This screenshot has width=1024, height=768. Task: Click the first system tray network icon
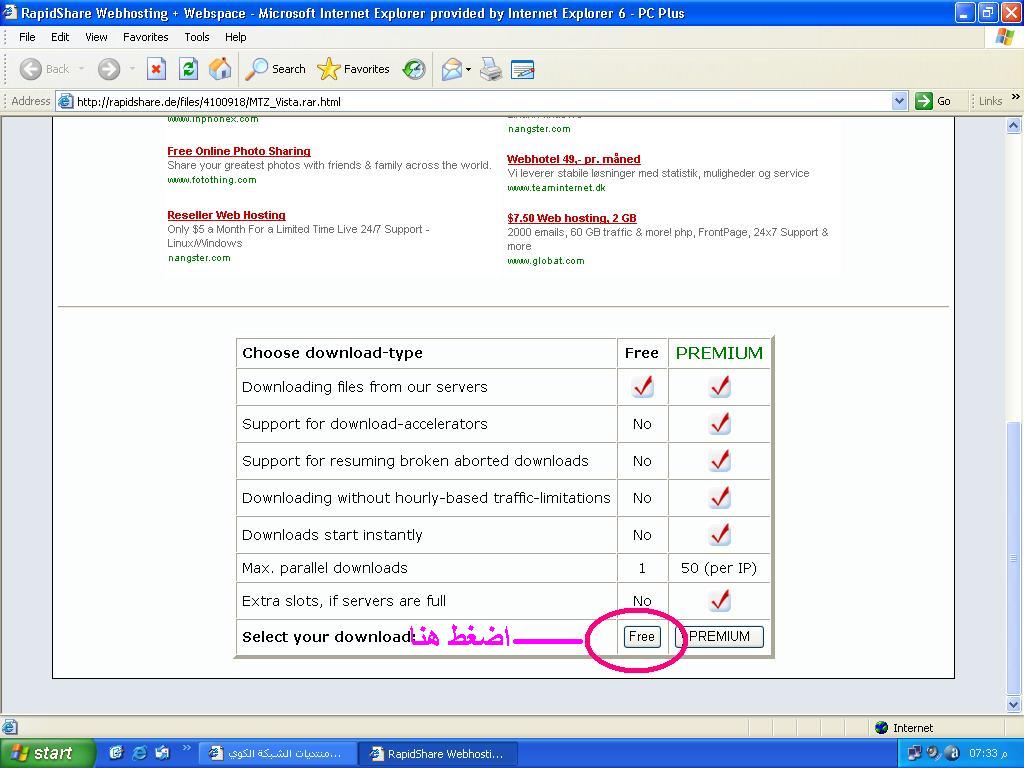click(914, 753)
